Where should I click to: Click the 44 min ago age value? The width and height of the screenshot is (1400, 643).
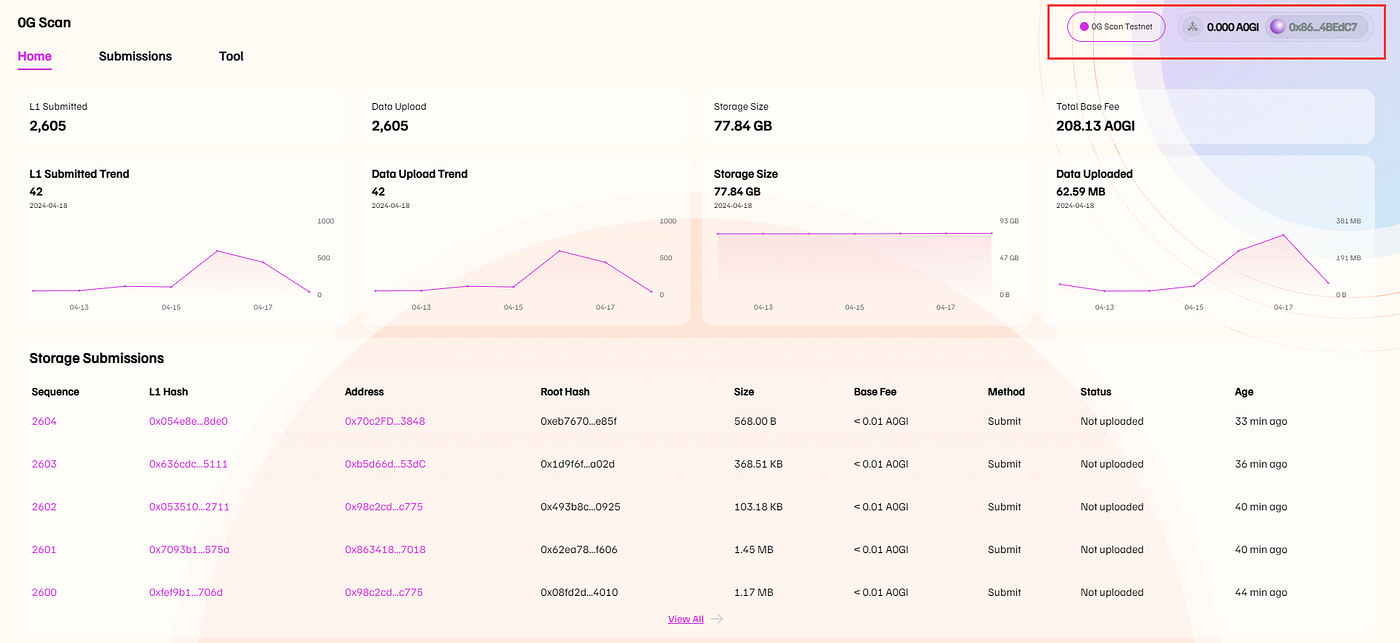(x=1261, y=592)
